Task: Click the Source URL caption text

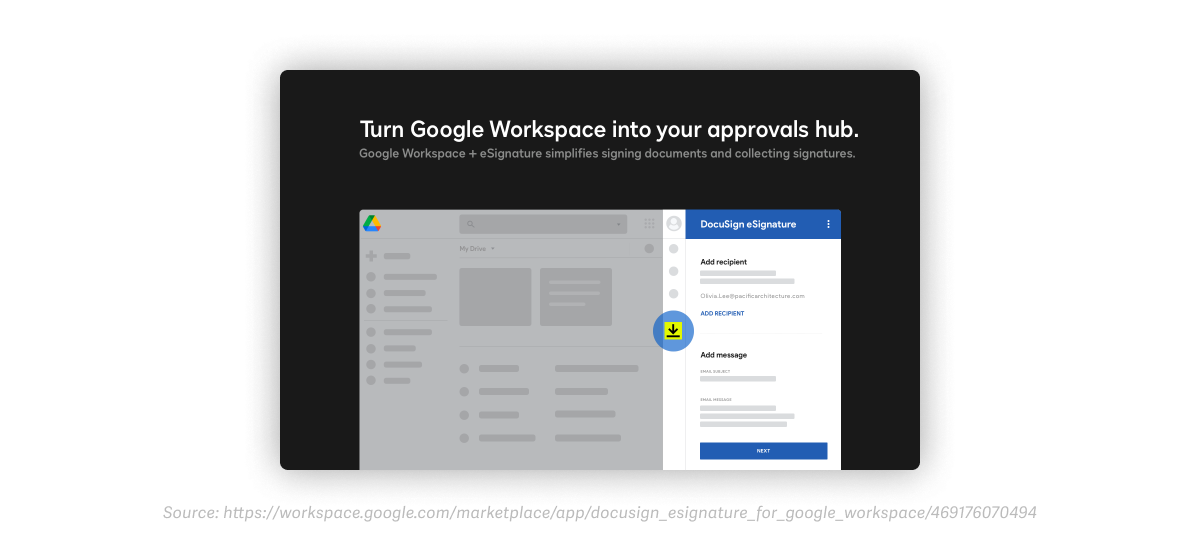Action: pyautogui.click(x=600, y=513)
